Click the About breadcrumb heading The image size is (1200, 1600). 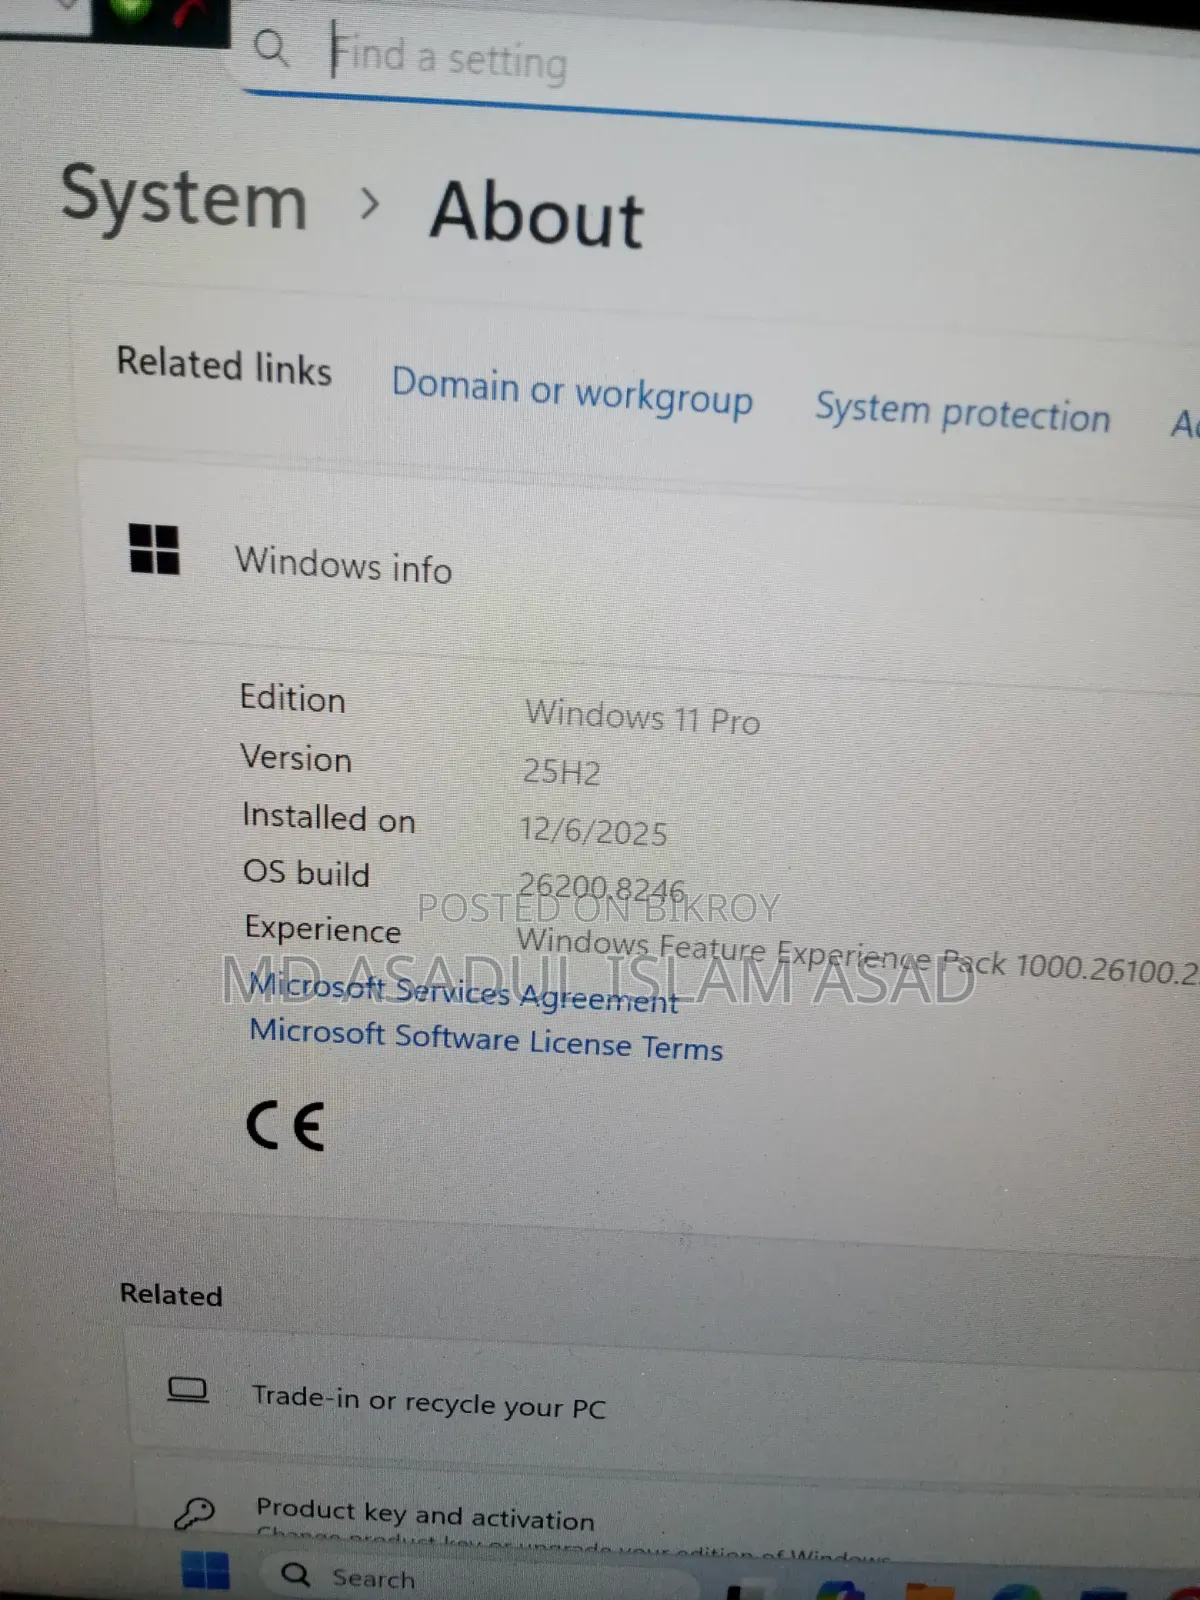tap(537, 214)
